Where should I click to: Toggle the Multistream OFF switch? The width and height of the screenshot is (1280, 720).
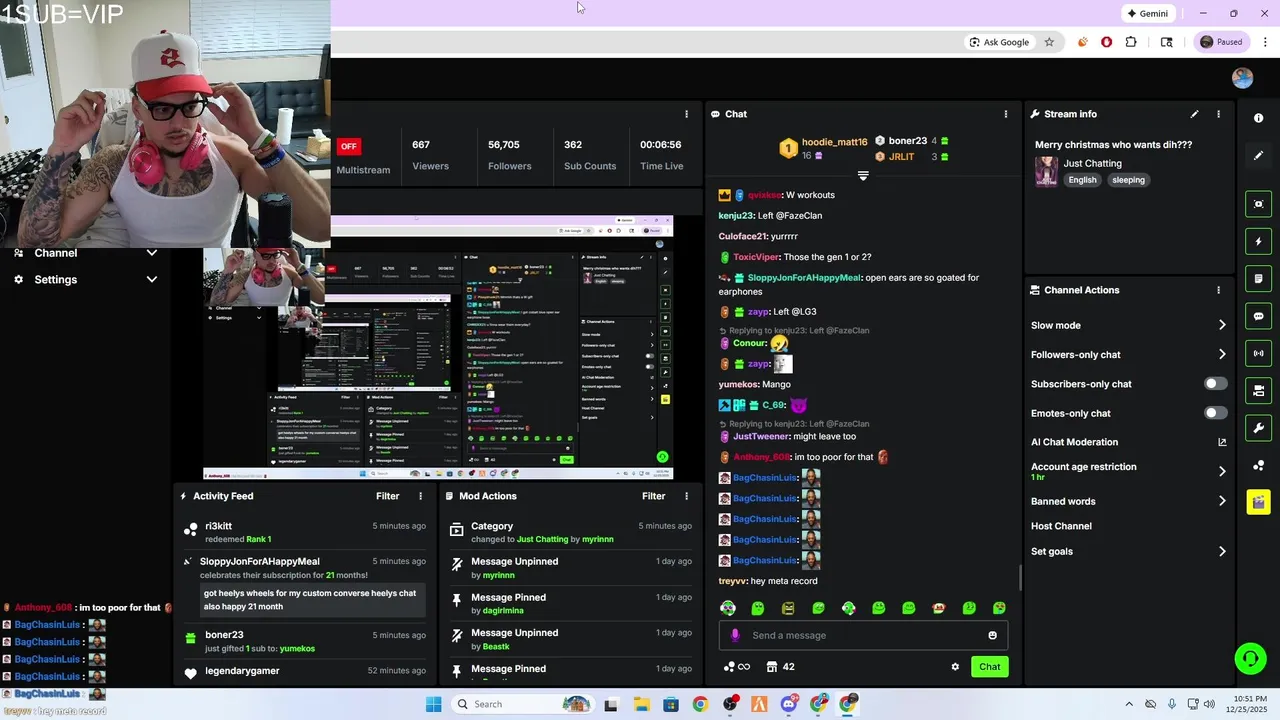[348, 146]
